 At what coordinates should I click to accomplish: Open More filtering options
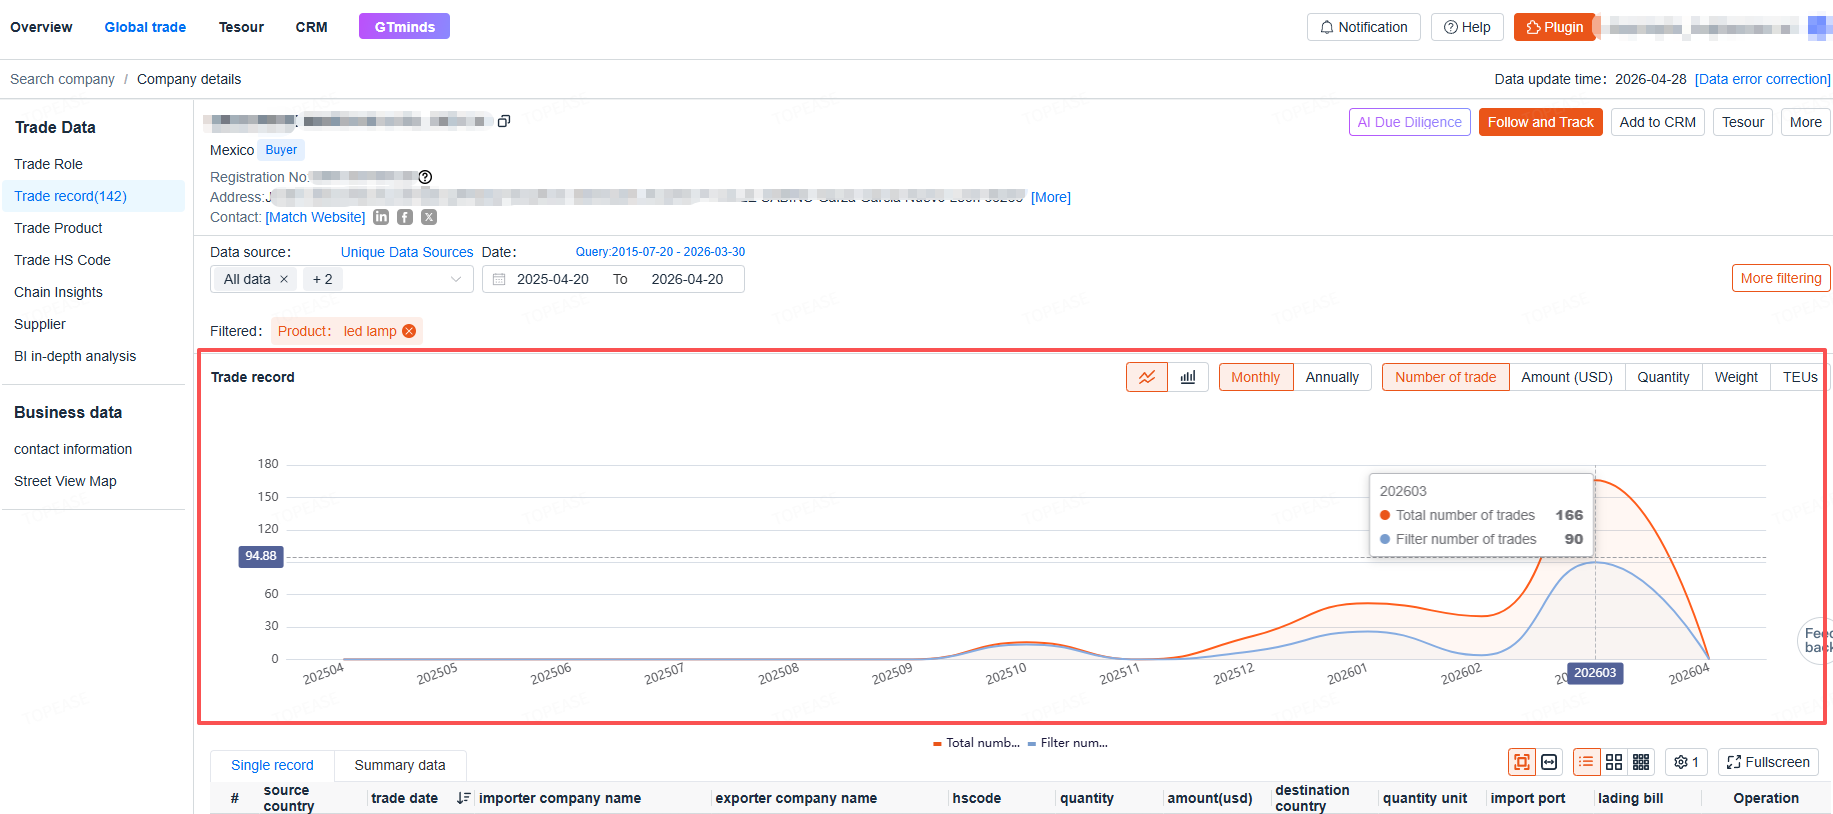[x=1781, y=278]
